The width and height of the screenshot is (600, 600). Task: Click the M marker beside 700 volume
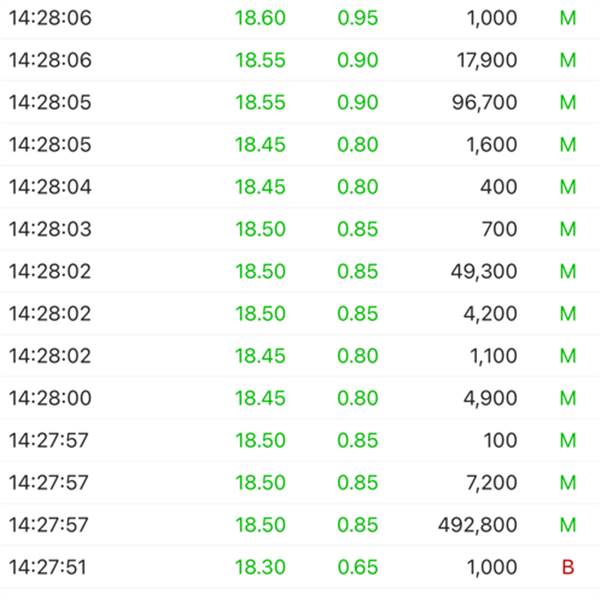(x=568, y=229)
